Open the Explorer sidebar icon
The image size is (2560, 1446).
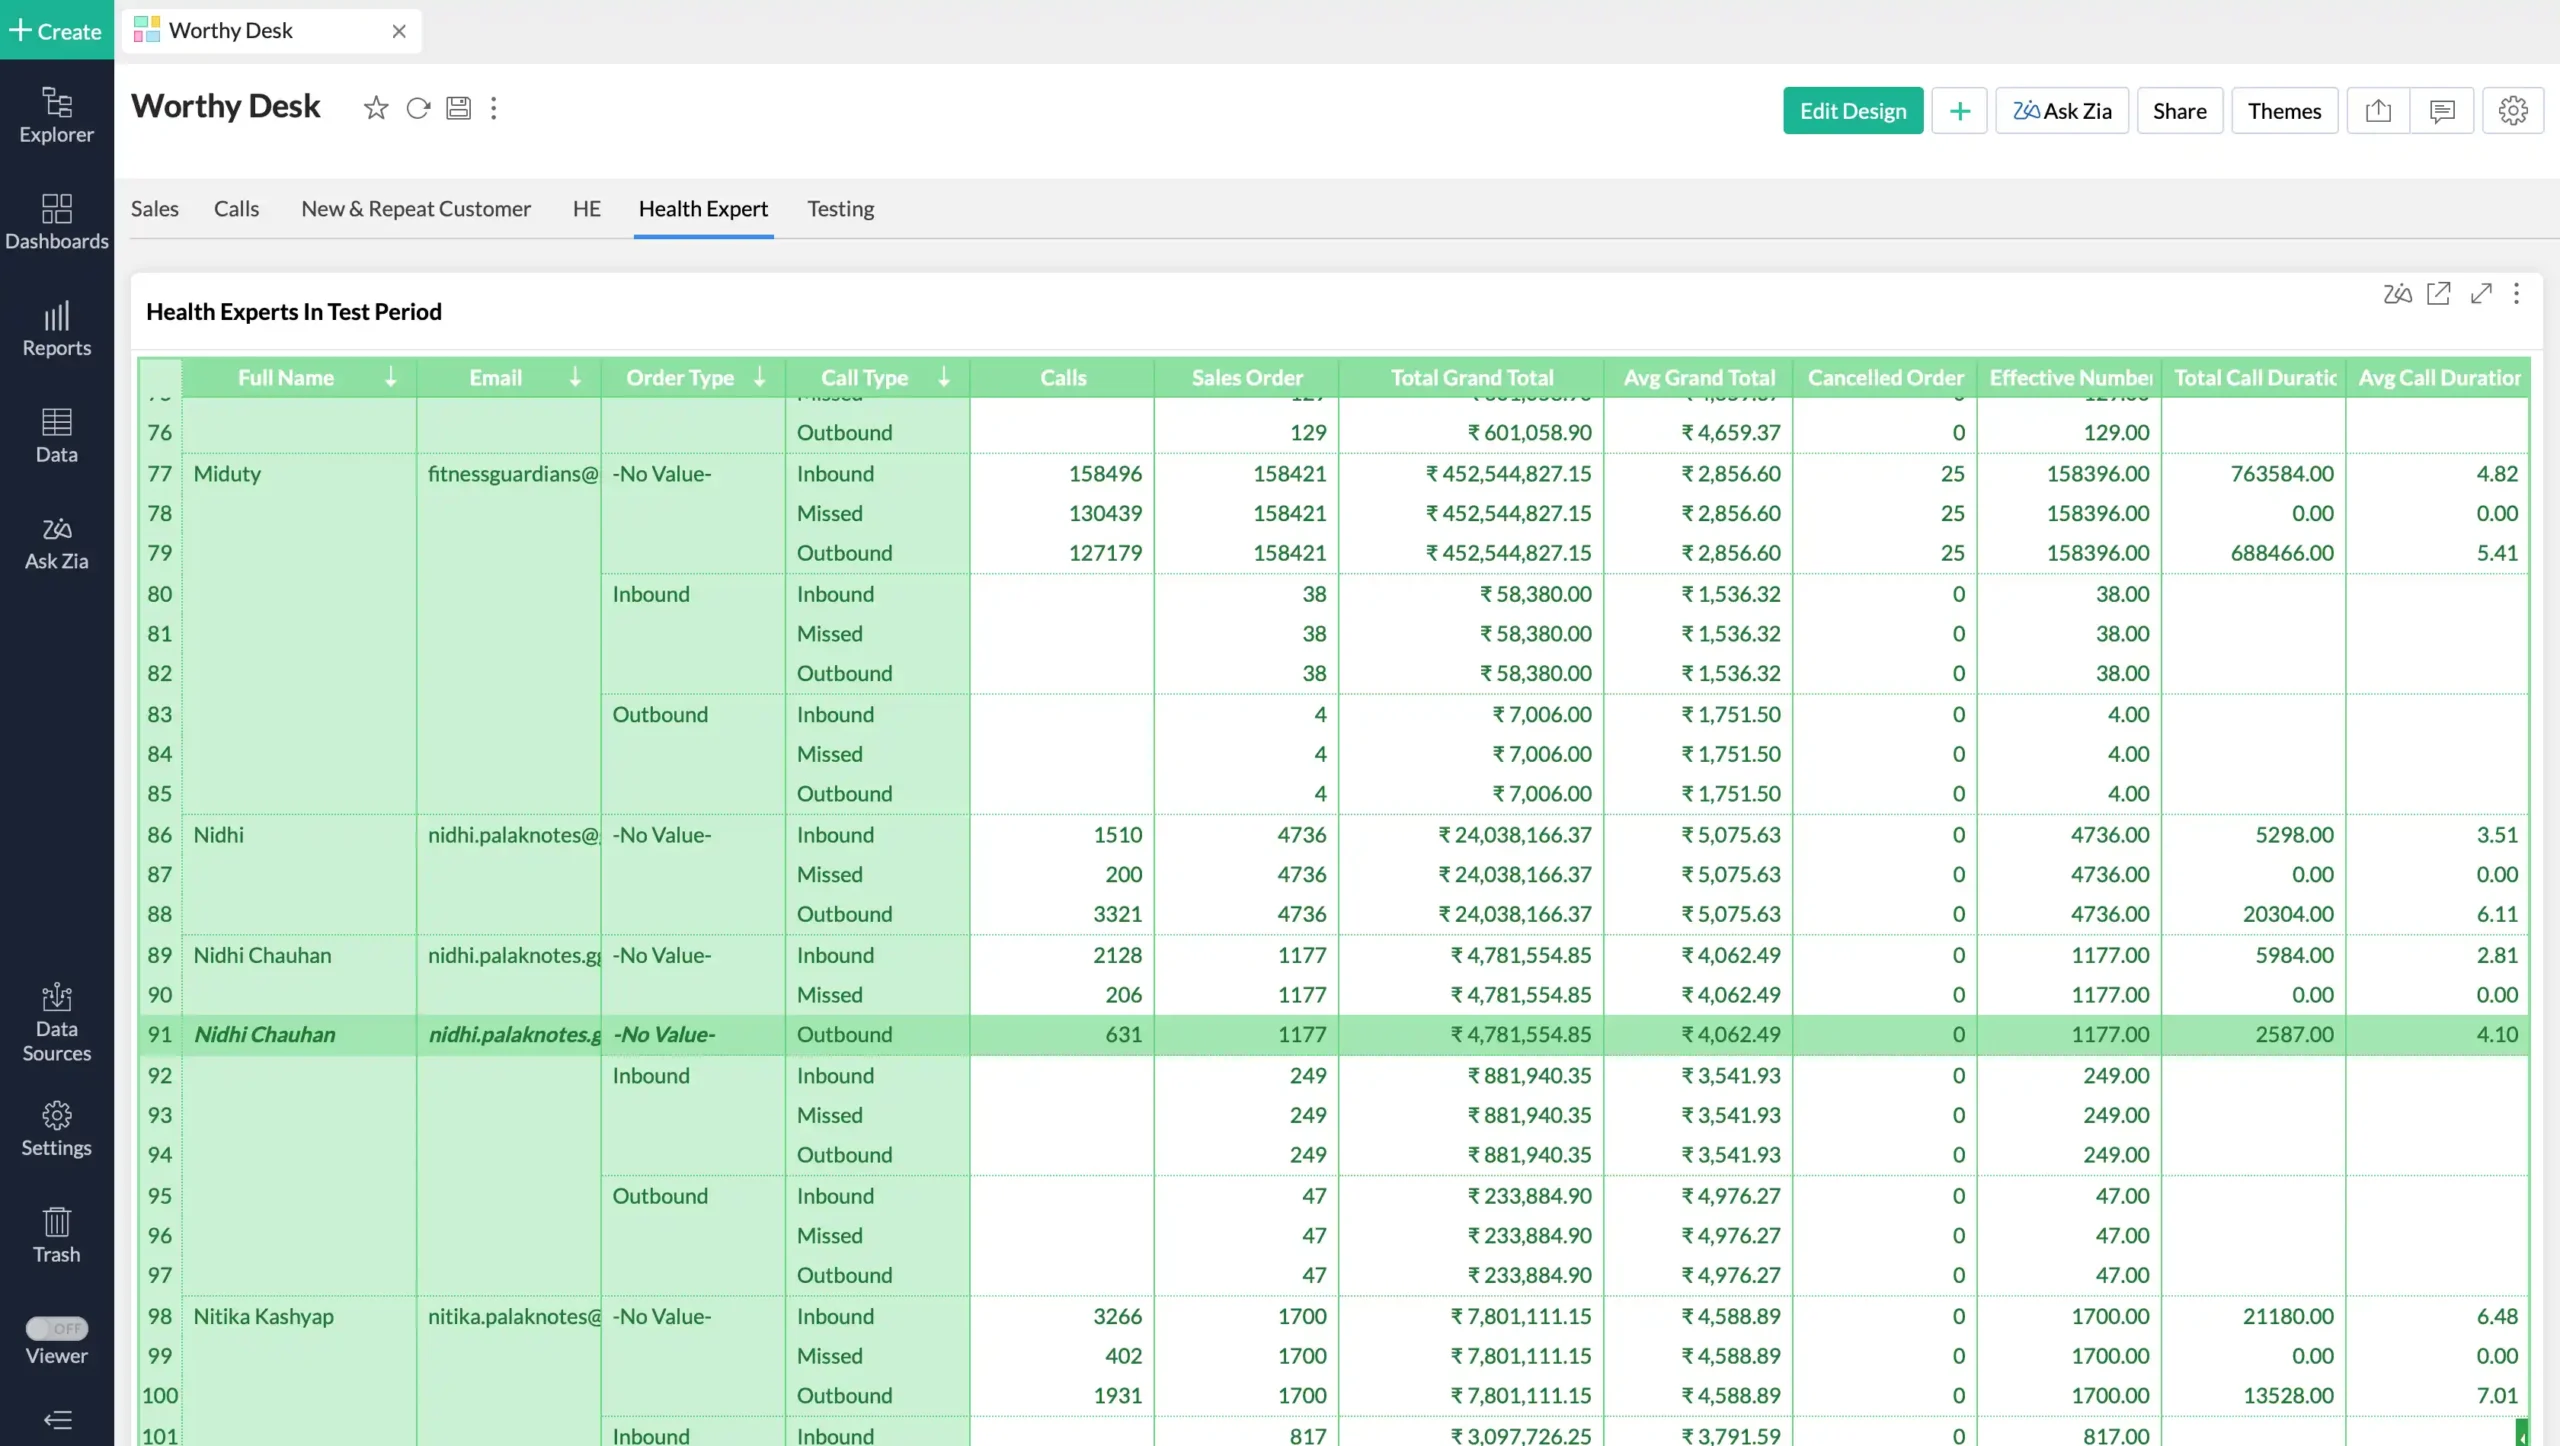point(56,115)
